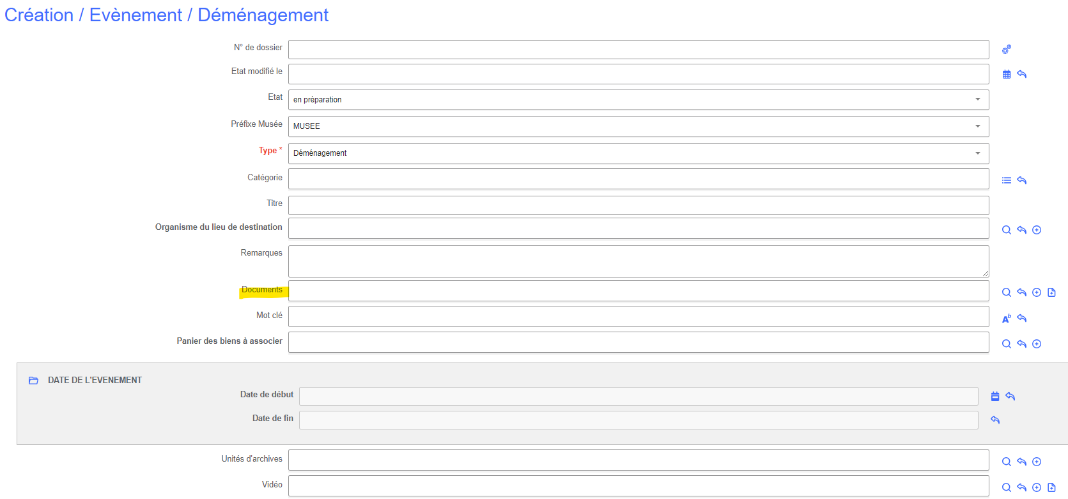Click the thesaurus 'A' icon for Mot clé
This screenshot has width=1068, height=499.
(1007, 319)
